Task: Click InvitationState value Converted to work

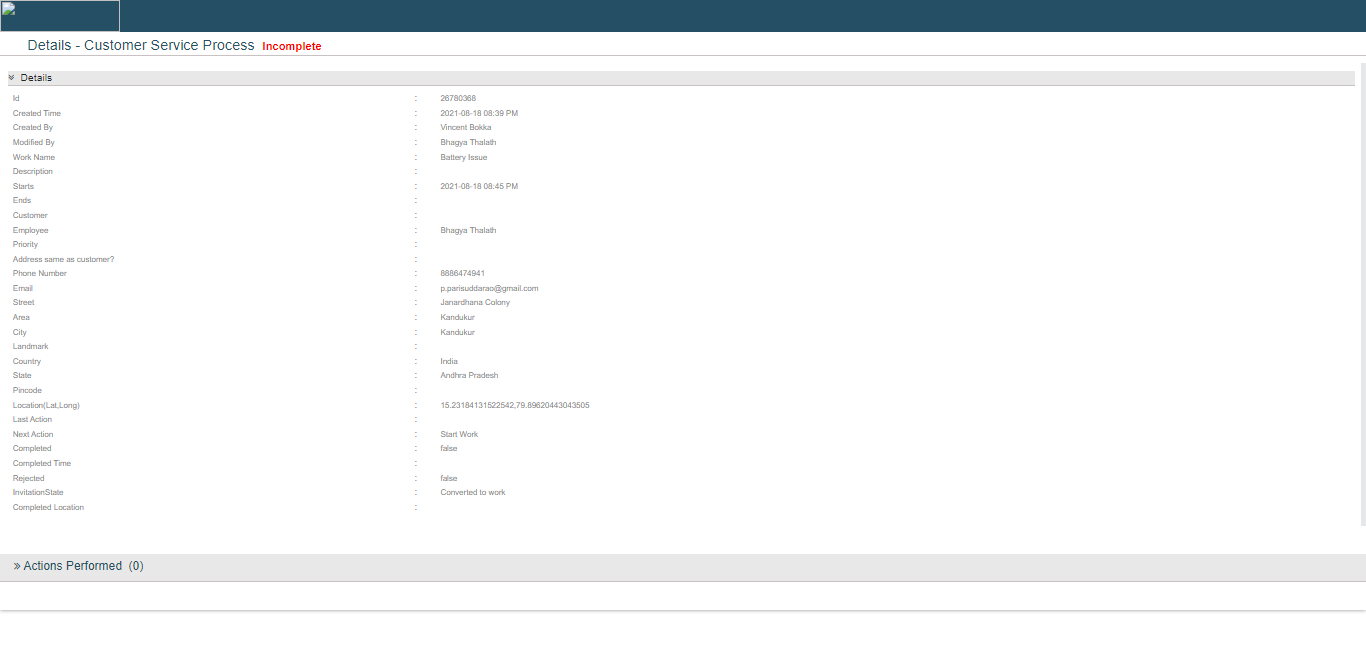Action: [473, 493]
